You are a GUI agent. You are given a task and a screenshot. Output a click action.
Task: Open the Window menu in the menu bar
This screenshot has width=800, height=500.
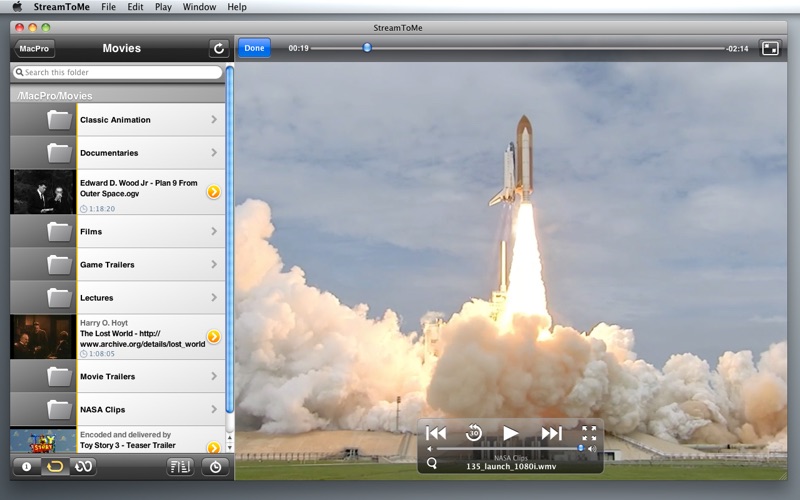click(199, 7)
